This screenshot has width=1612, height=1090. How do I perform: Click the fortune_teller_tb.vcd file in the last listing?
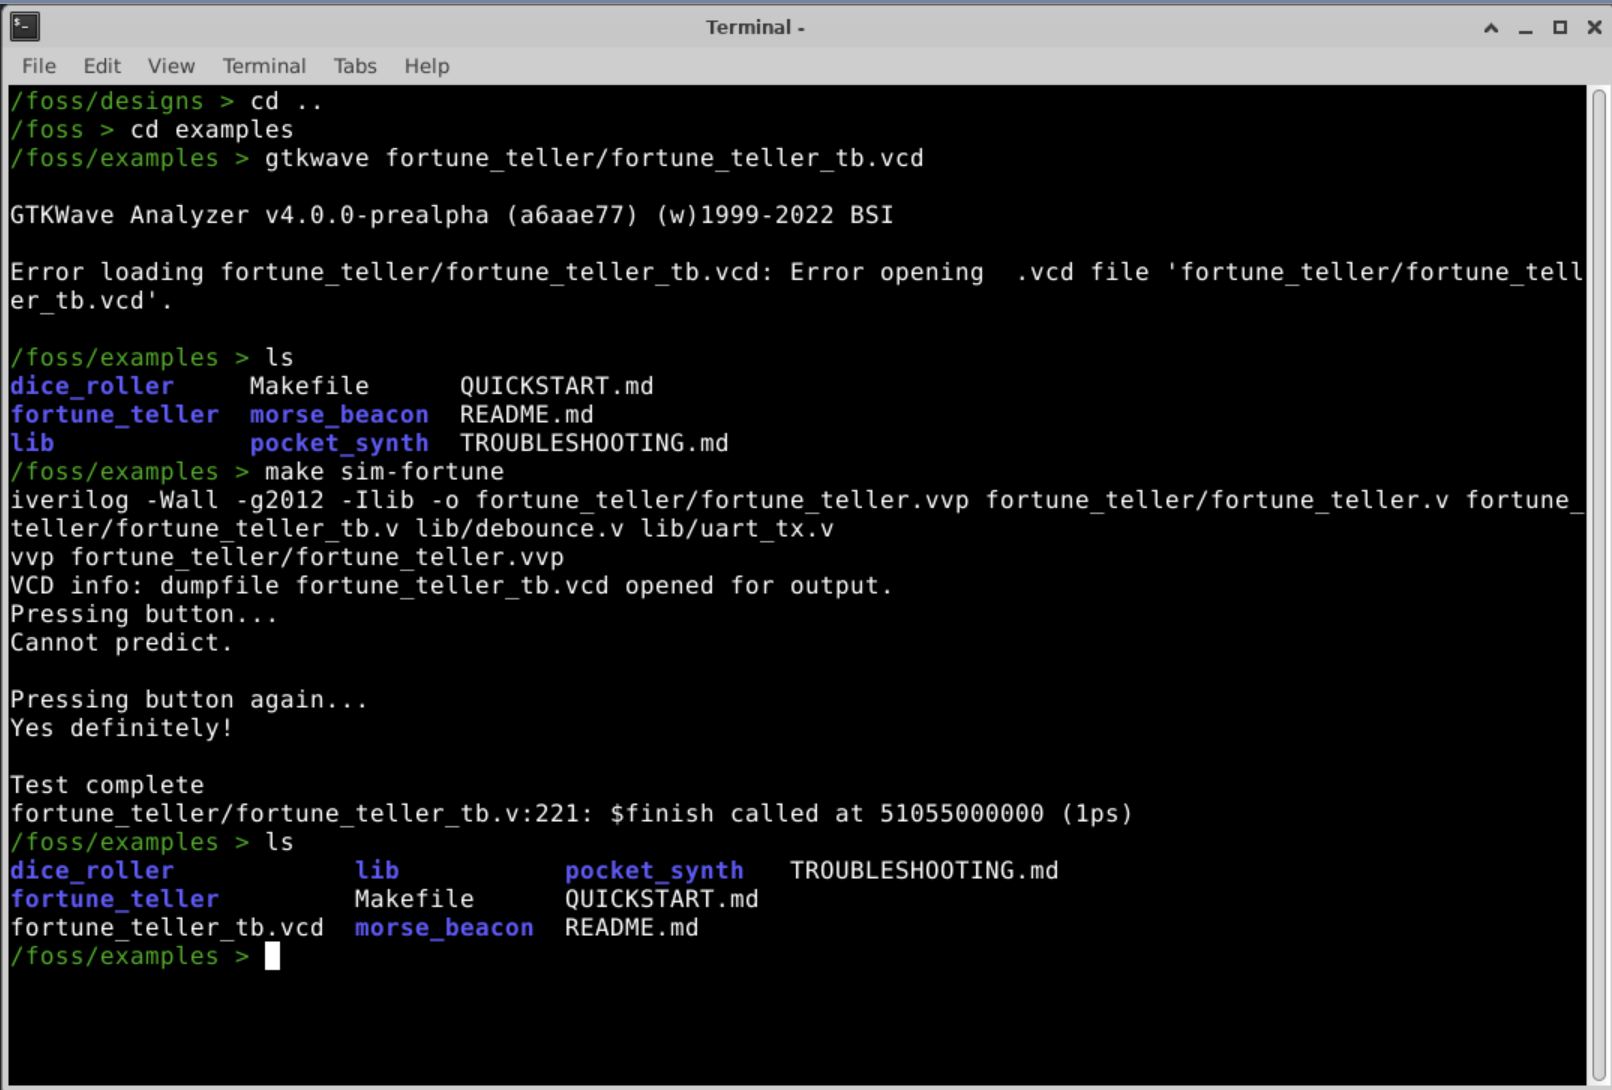tap(167, 928)
